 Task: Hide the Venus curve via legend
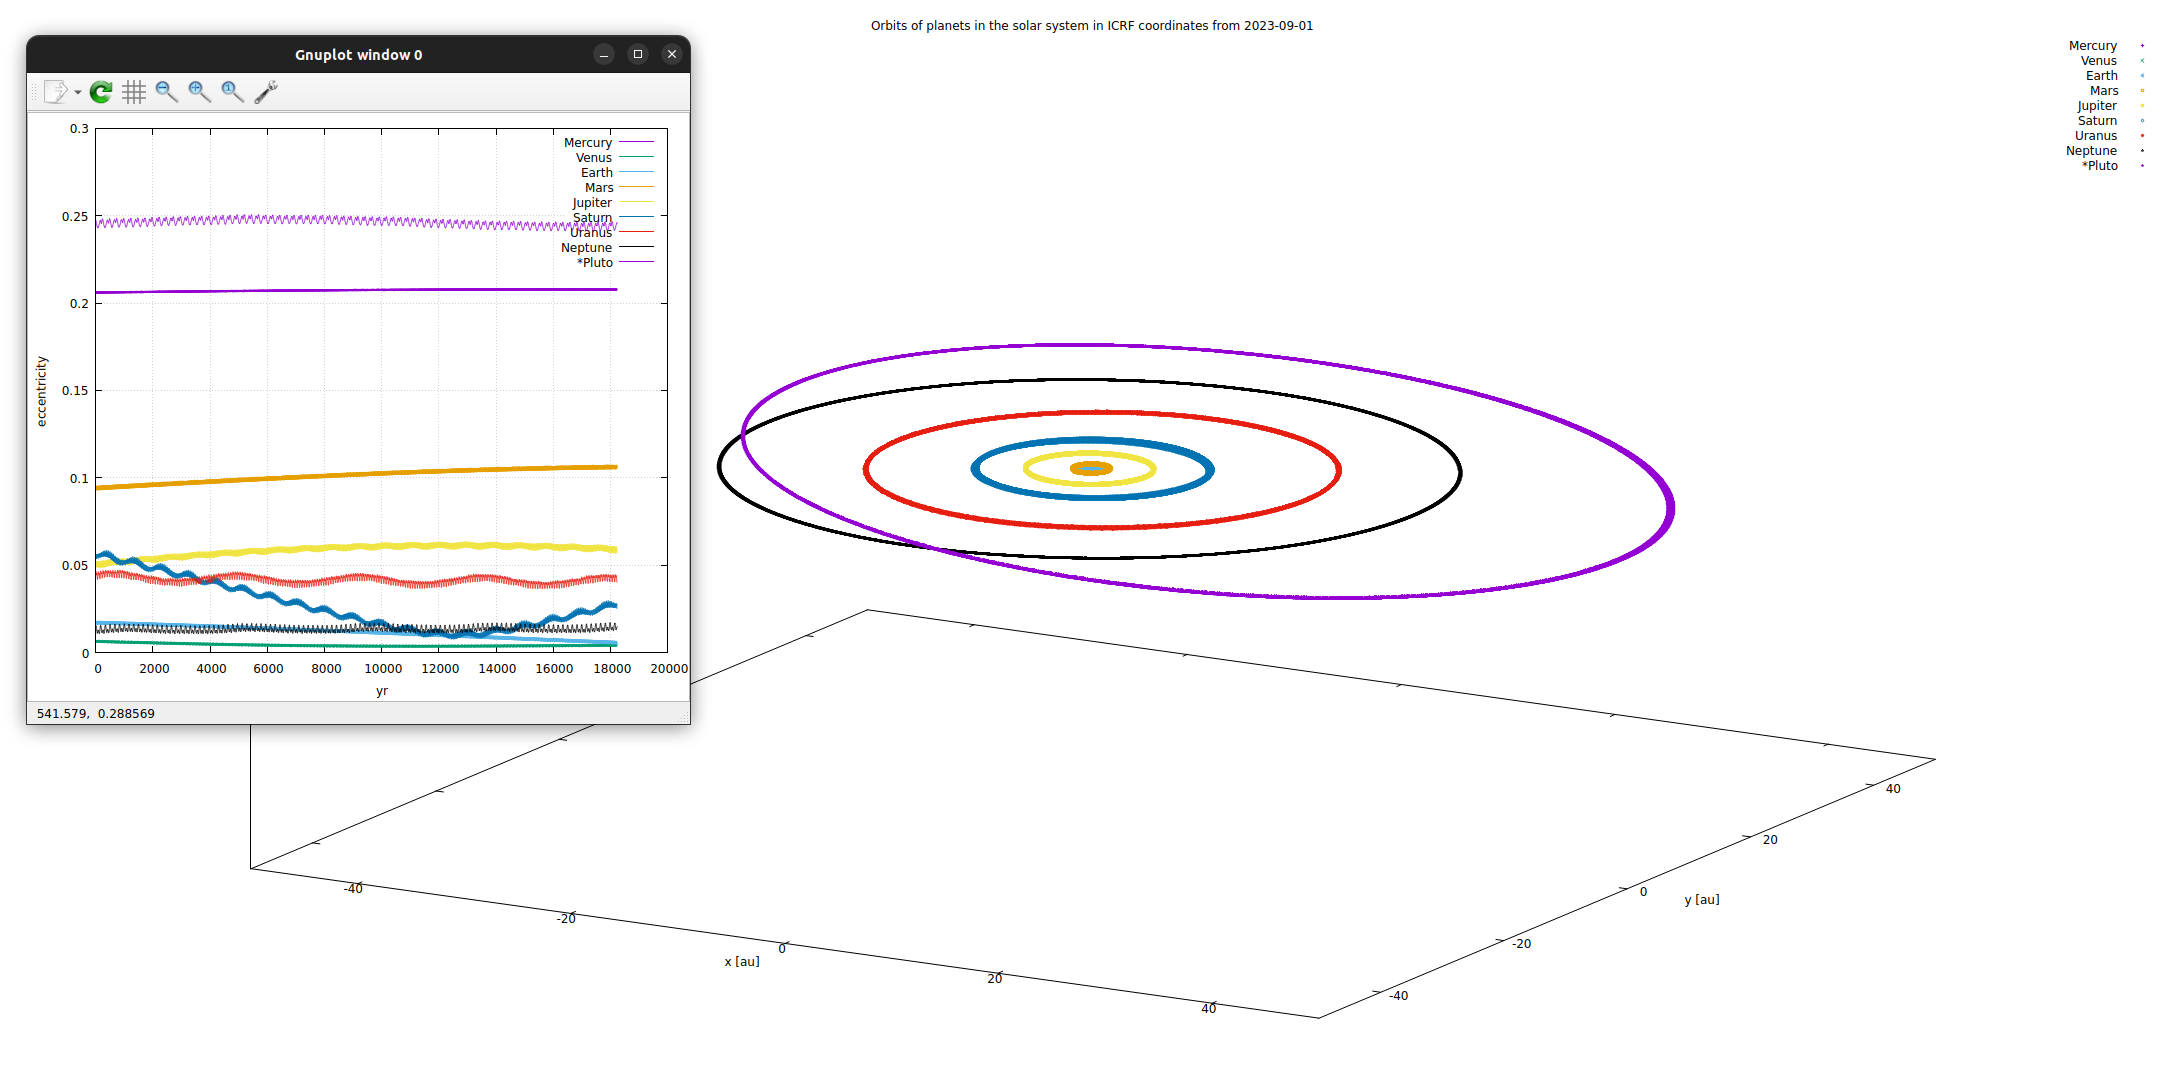(593, 158)
